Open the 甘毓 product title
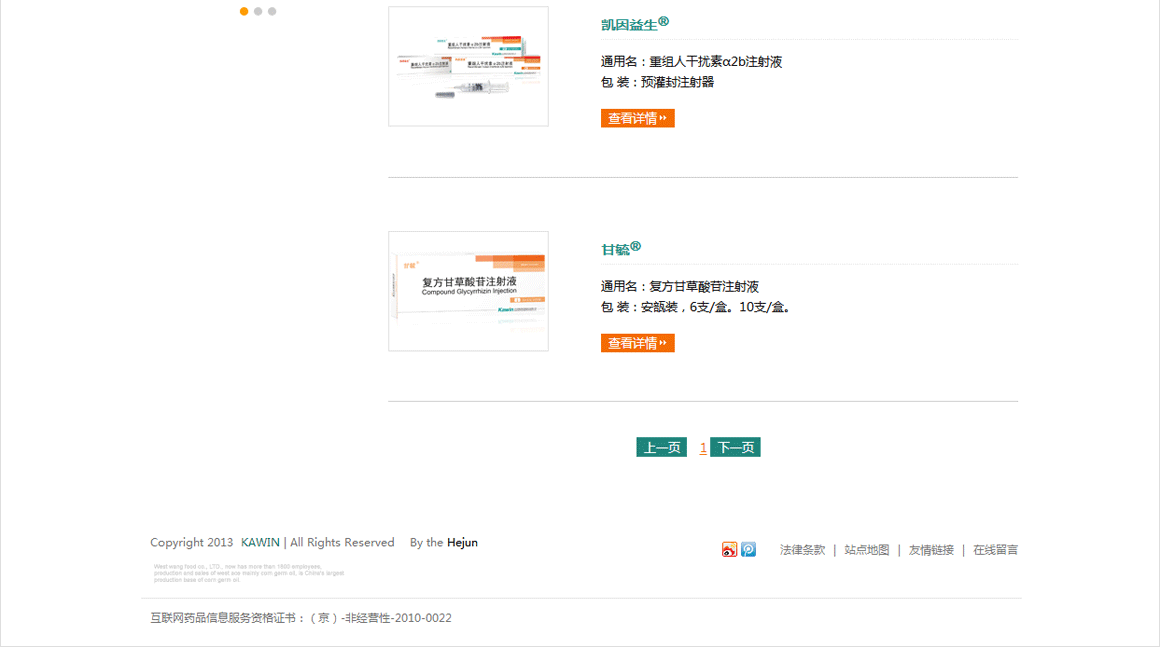 point(621,248)
